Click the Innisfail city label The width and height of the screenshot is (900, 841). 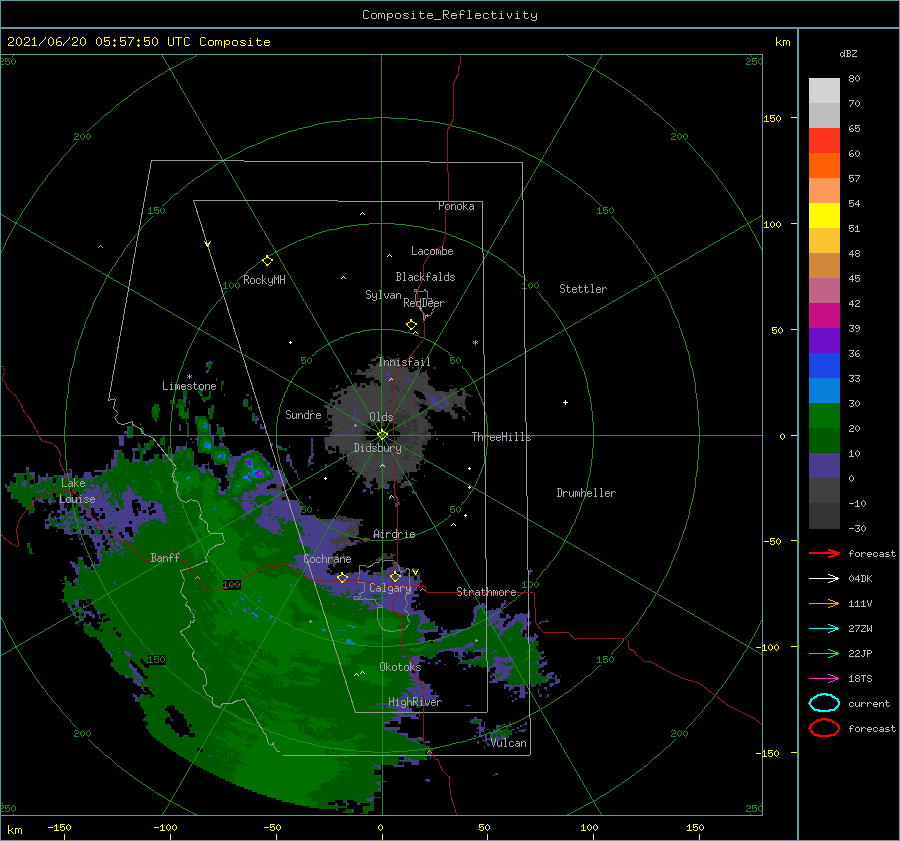pos(404,362)
